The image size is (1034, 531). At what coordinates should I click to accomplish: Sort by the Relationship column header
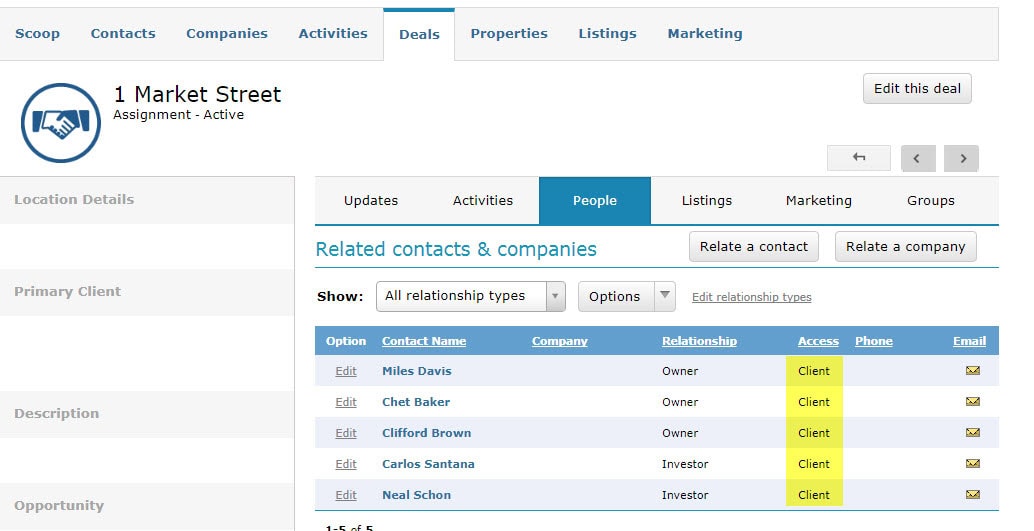click(699, 341)
